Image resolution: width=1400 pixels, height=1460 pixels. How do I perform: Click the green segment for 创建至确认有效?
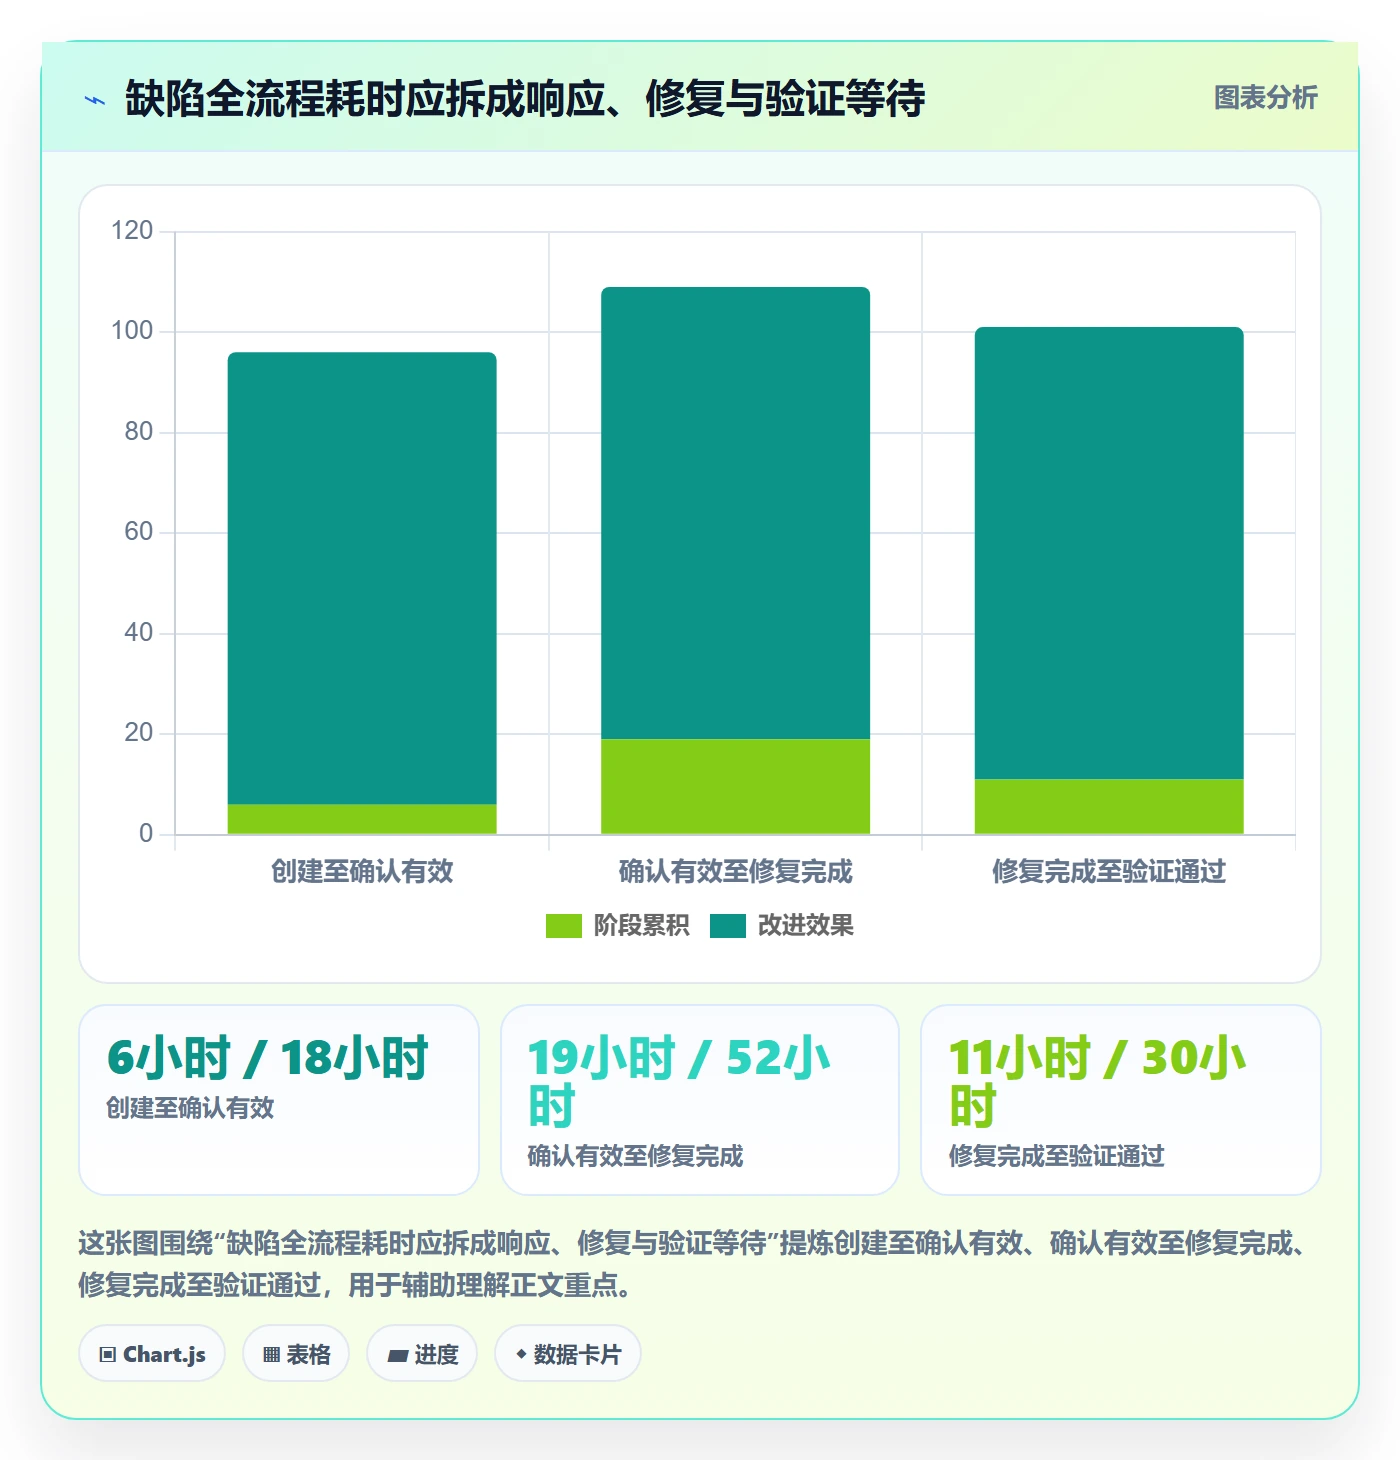362,819
